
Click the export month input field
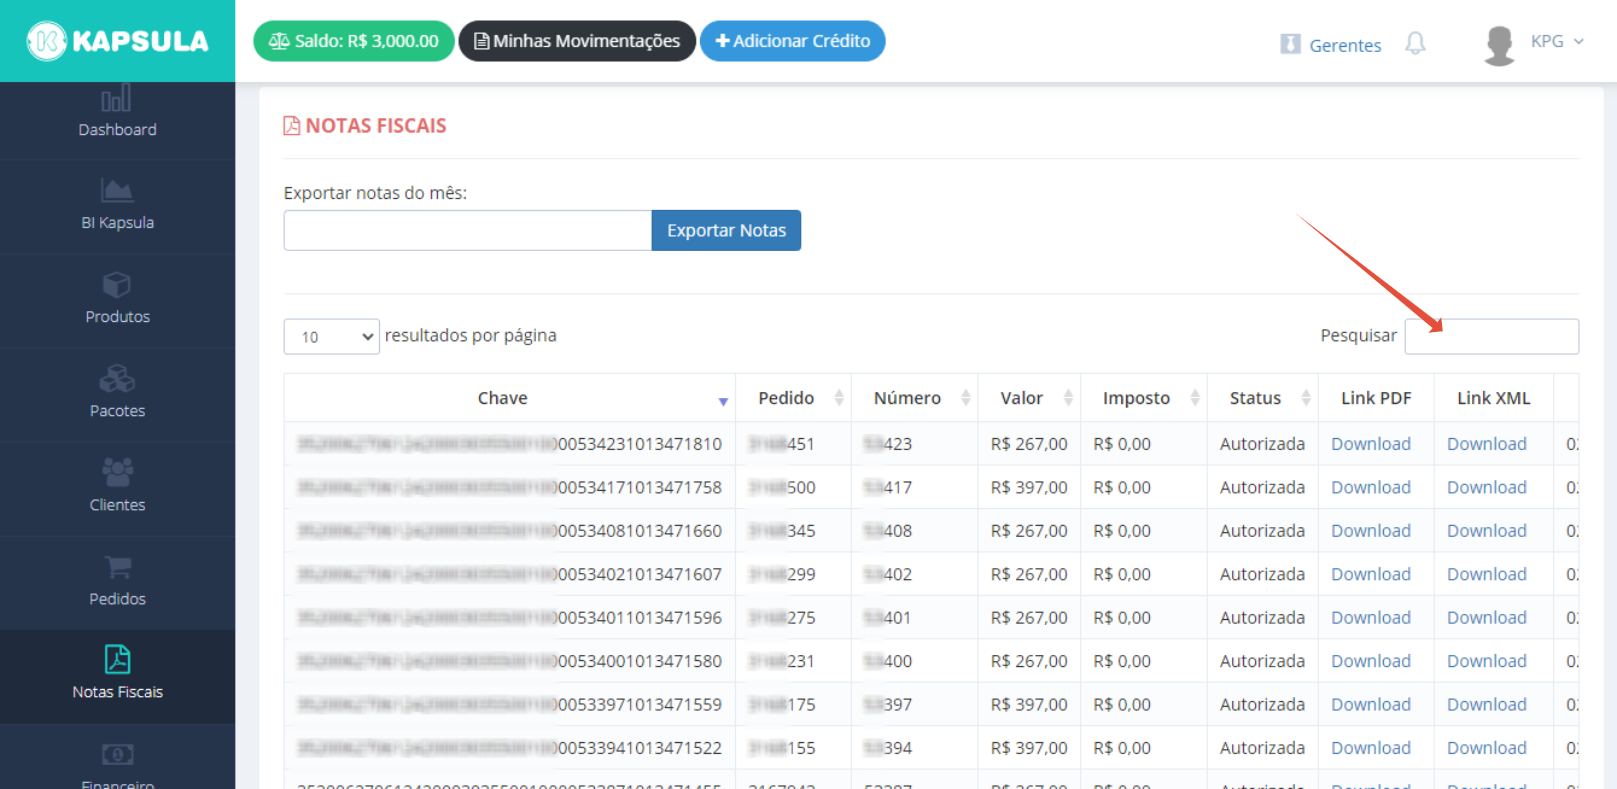pyautogui.click(x=468, y=230)
